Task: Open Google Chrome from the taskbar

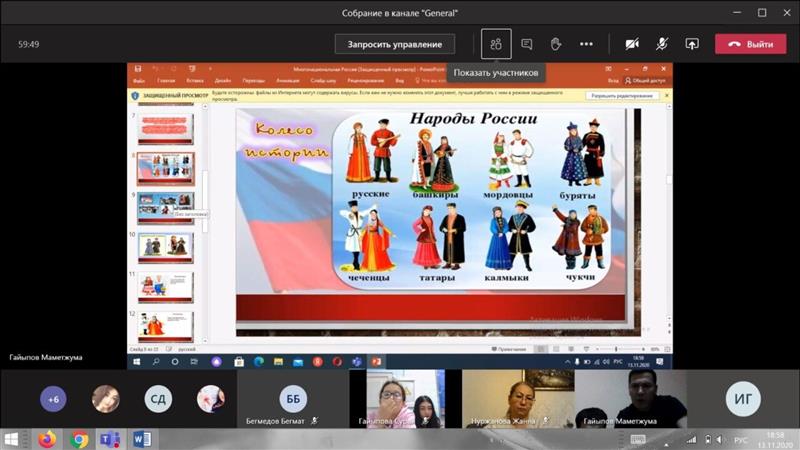Action: 79,439
